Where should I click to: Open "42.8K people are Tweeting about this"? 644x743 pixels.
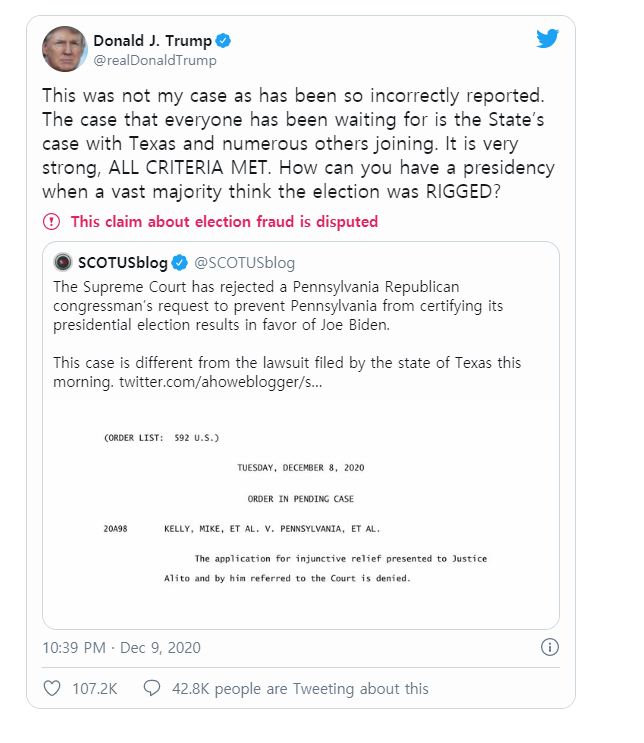pyautogui.click(x=300, y=689)
